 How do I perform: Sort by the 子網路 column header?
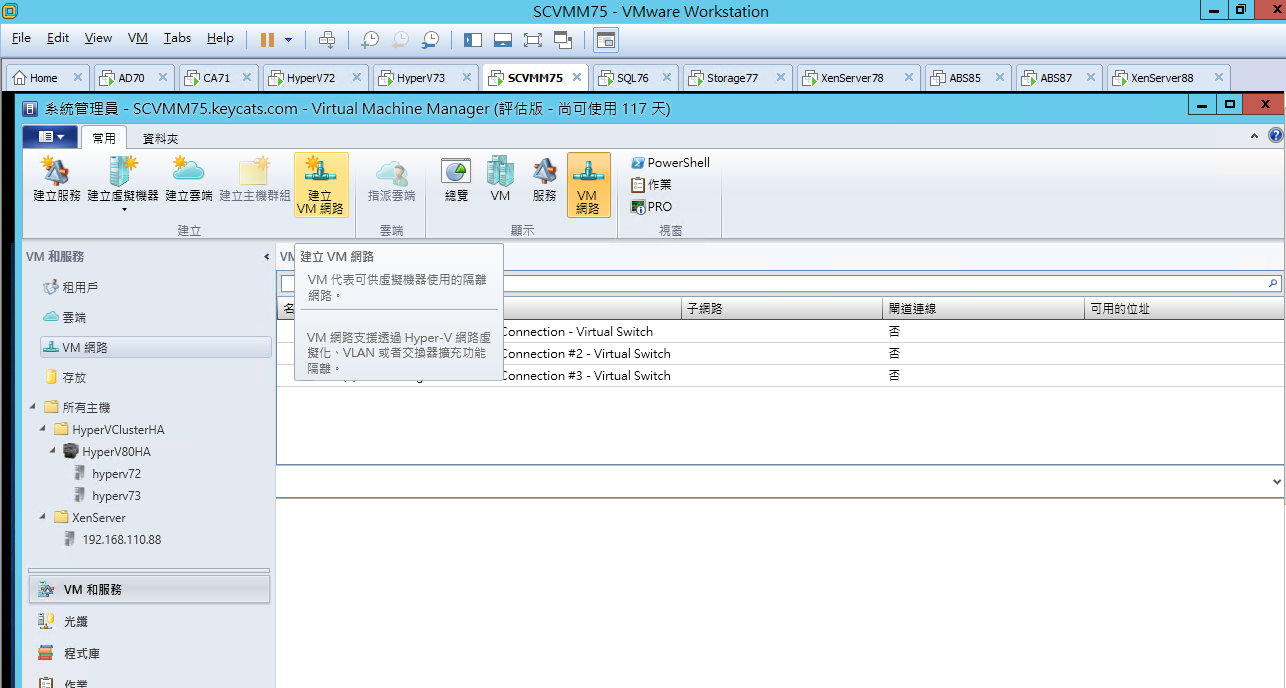tap(782, 309)
